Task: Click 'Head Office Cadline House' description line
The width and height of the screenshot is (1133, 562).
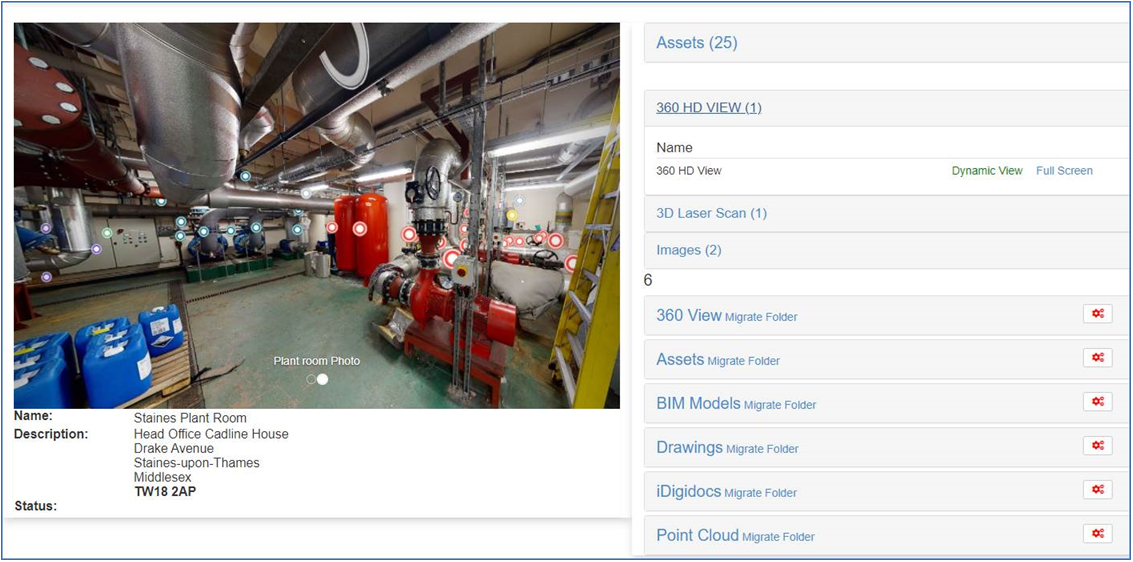Action: tap(211, 434)
